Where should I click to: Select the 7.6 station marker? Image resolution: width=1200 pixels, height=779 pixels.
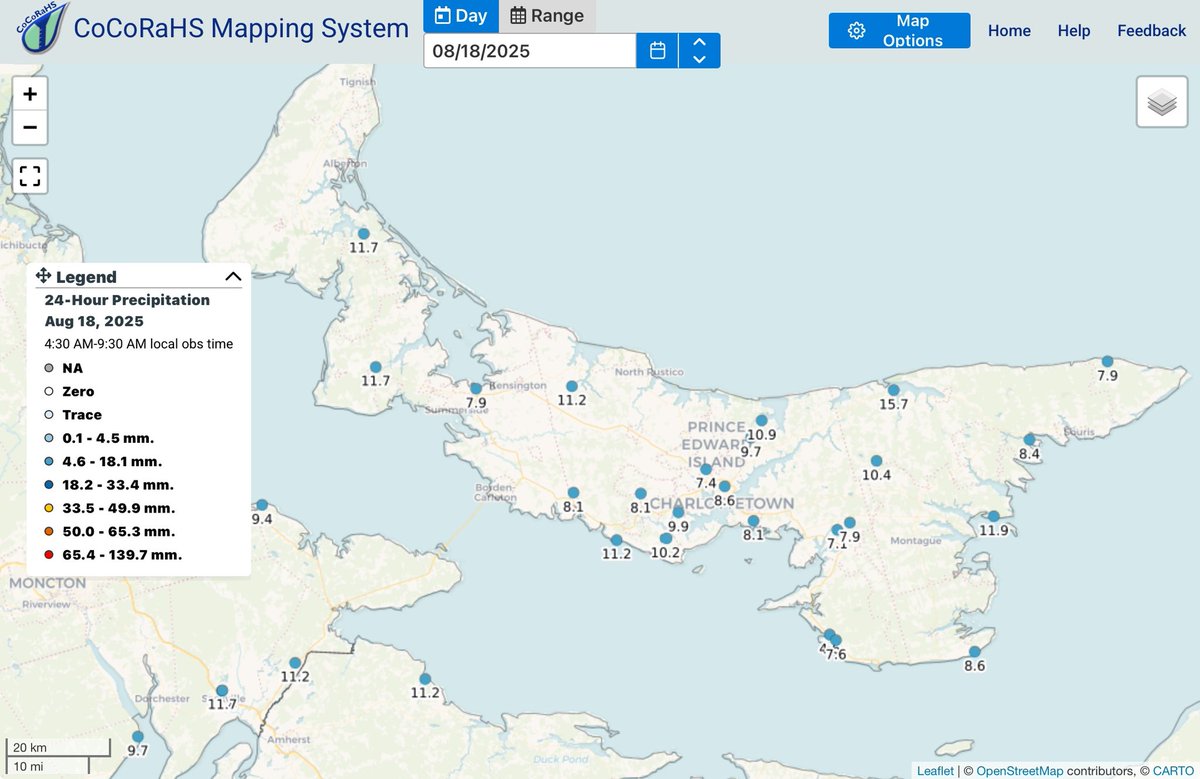pyautogui.click(x=836, y=641)
